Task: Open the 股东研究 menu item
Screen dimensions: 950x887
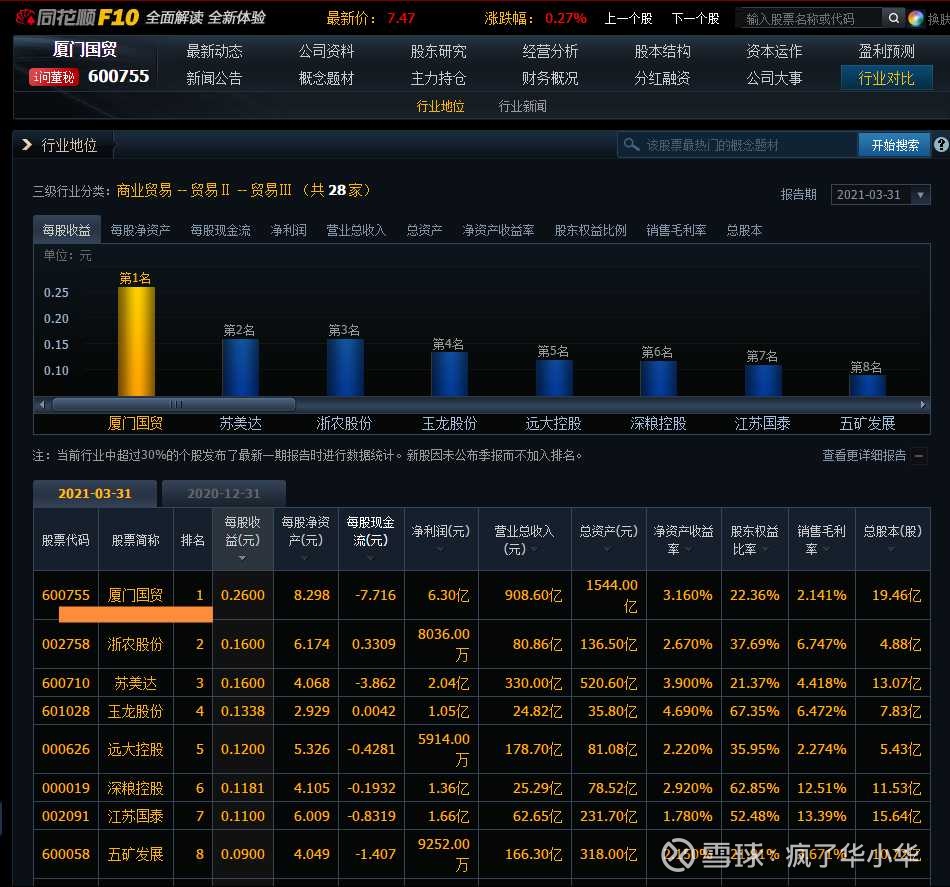Action: point(438,51)
